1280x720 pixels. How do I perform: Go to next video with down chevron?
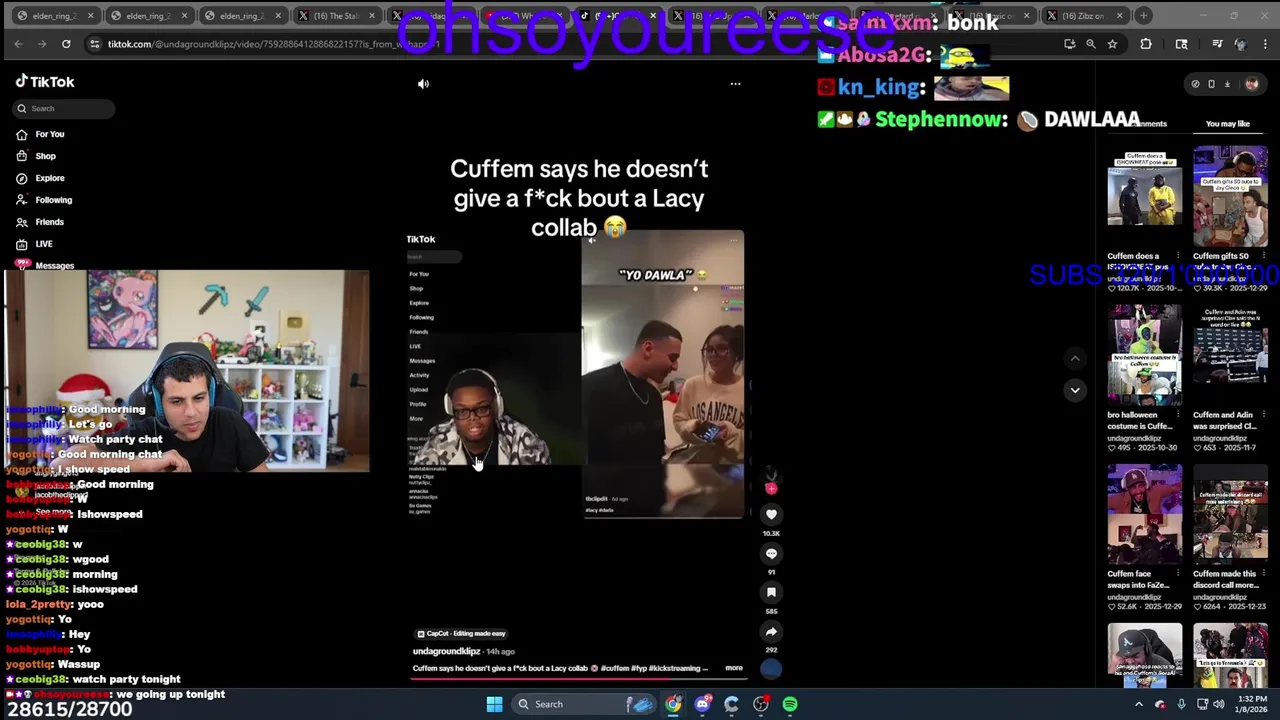[x=1075, y=390]
